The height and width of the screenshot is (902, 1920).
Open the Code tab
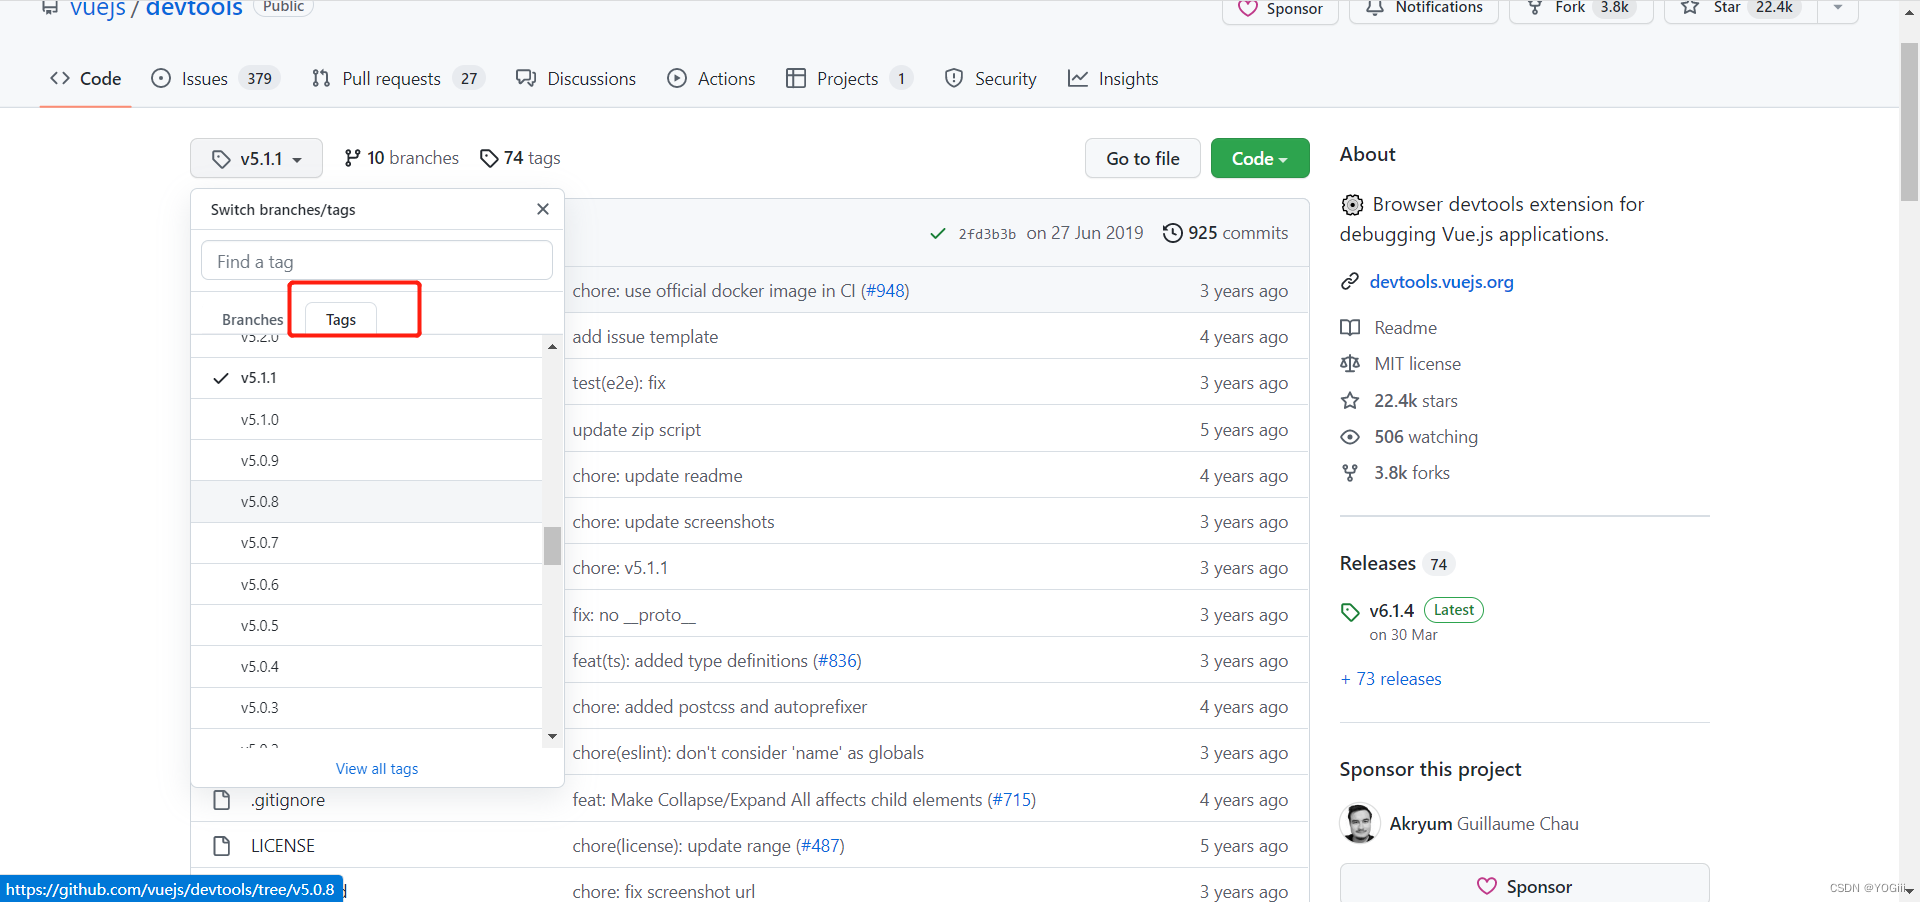[x=86, y=79]
